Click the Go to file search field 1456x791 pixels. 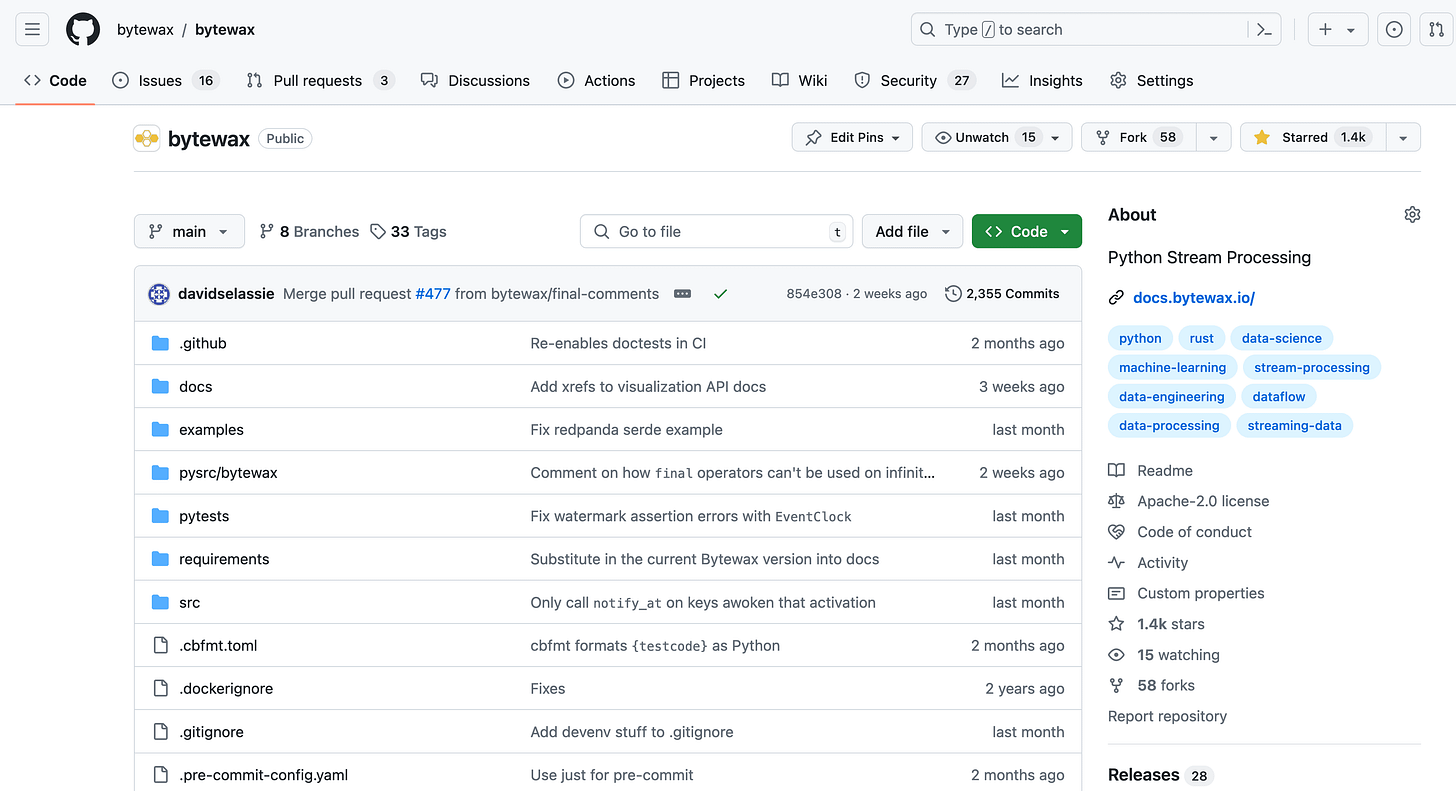(716, 231)
